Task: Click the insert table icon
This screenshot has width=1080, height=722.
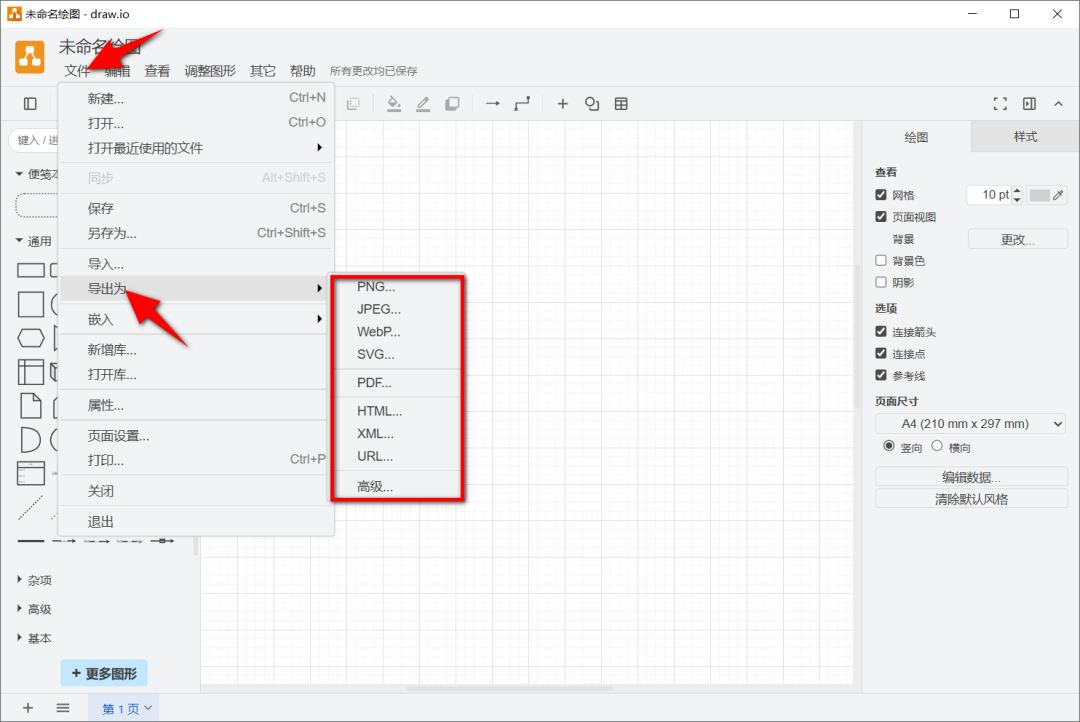Action: tap(621, 104)
